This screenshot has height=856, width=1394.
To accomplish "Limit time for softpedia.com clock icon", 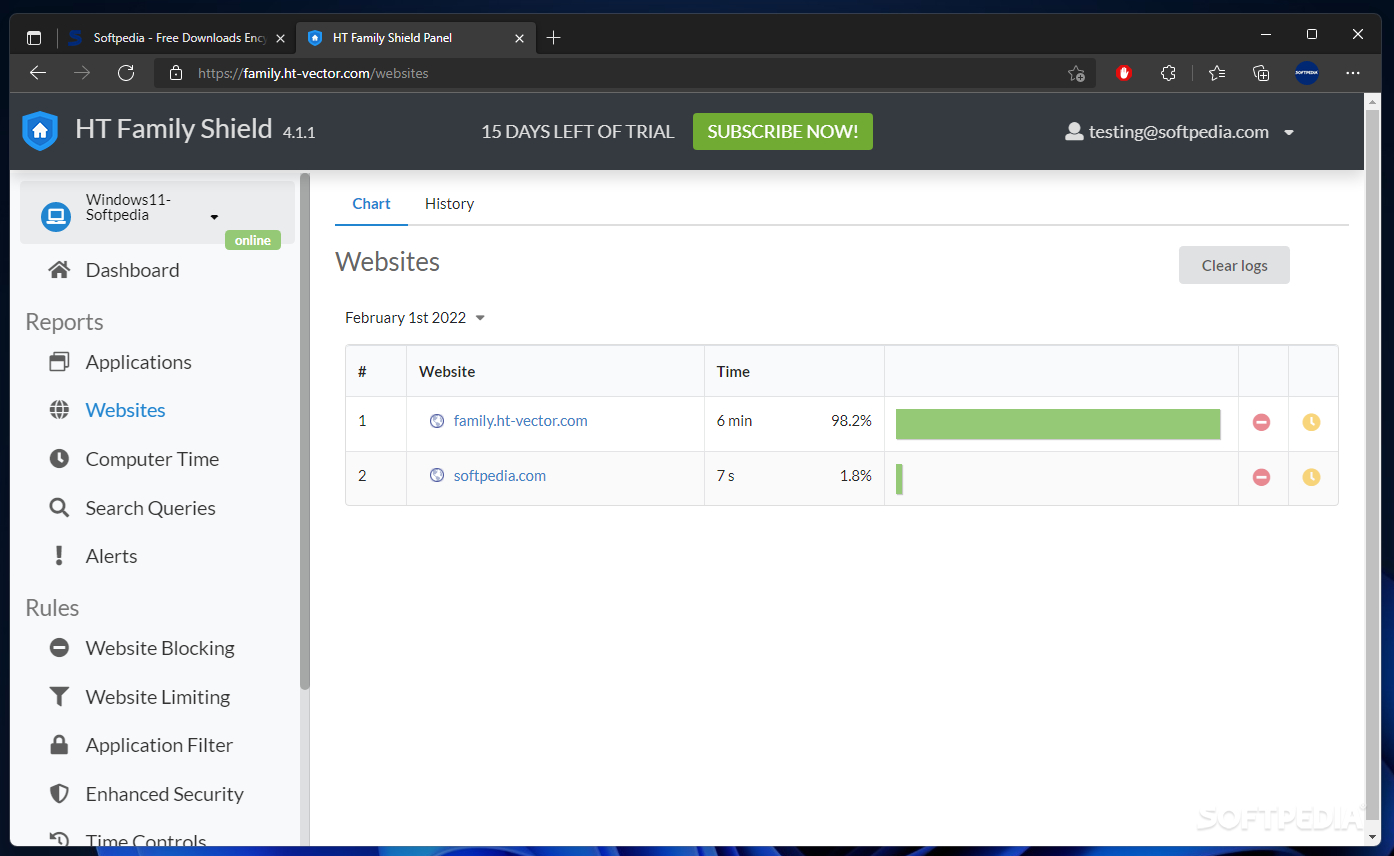I will point(1312,477).
